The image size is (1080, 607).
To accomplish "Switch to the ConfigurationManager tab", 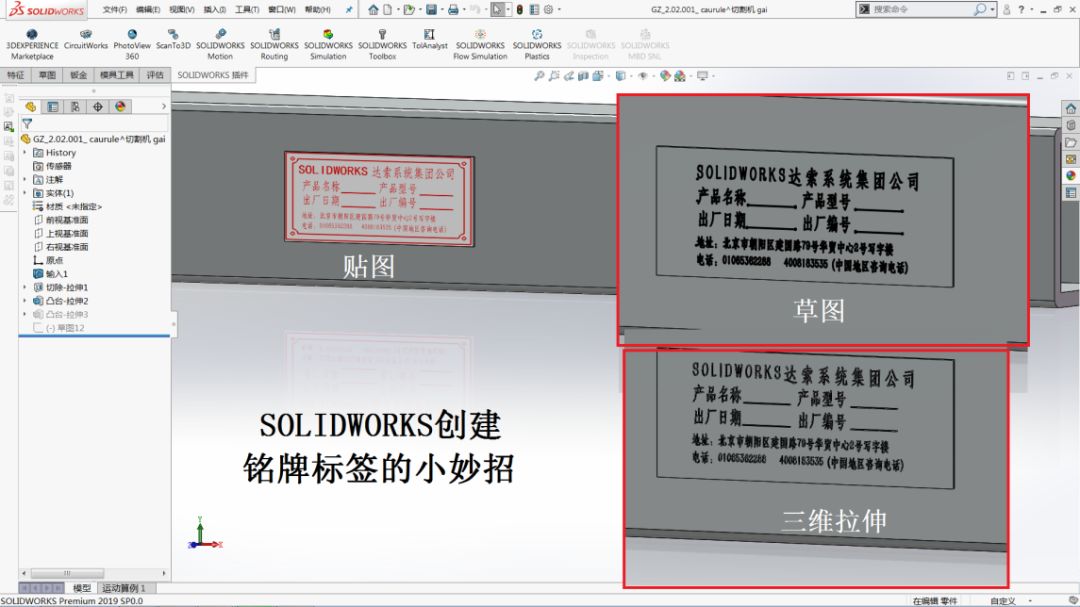I will 75,107.
